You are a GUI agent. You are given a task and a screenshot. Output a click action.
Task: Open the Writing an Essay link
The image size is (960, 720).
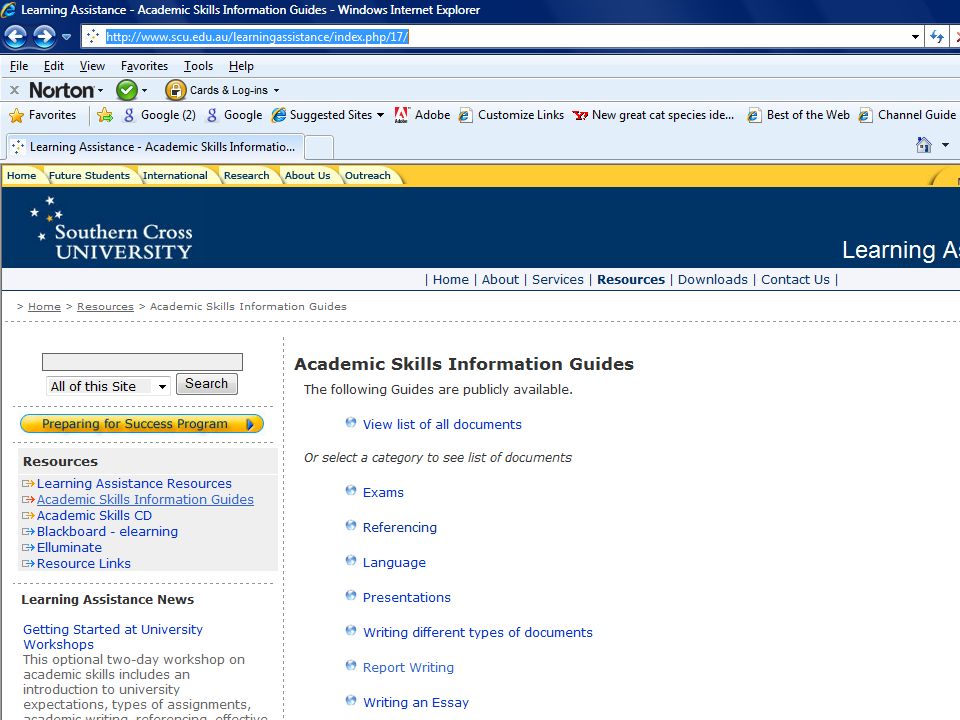click(416, 702)
